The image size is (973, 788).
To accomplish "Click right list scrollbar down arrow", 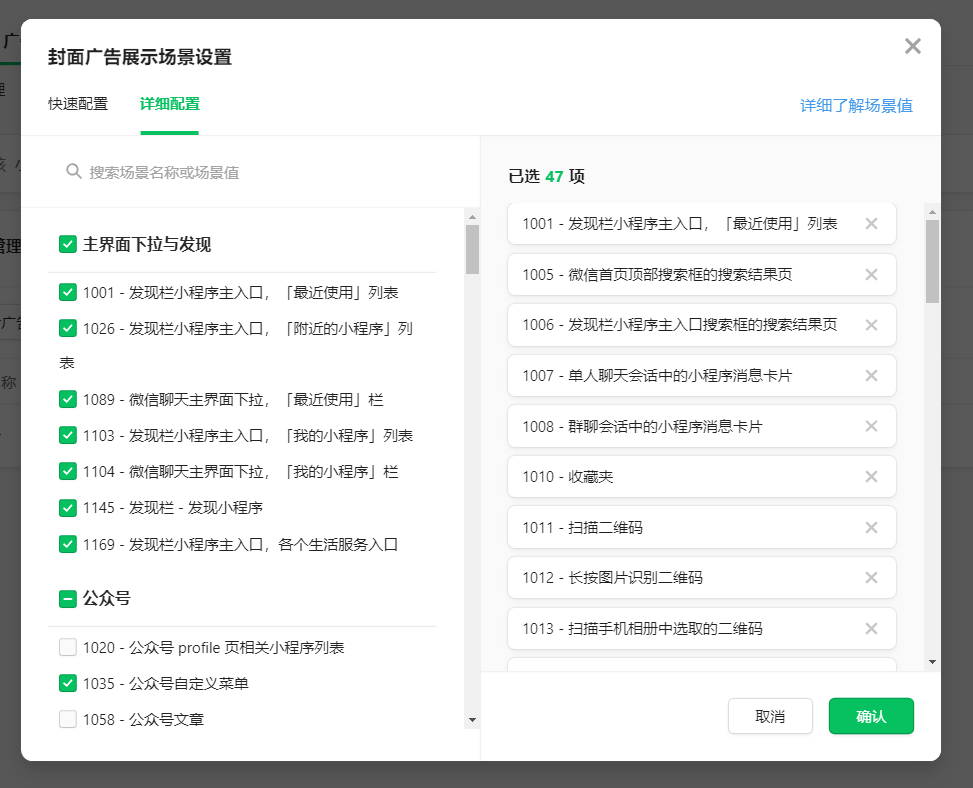I will pos(932,662).
